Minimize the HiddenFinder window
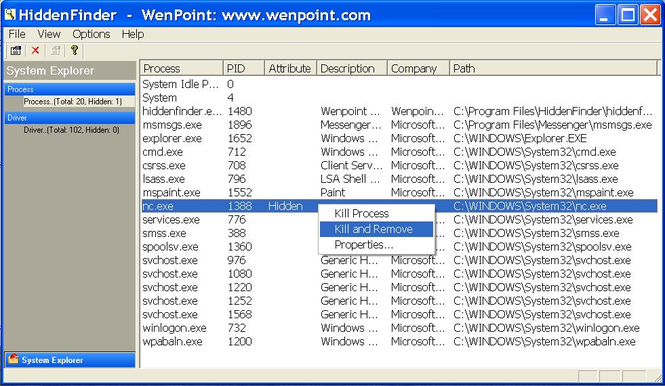 pos(605,15)
